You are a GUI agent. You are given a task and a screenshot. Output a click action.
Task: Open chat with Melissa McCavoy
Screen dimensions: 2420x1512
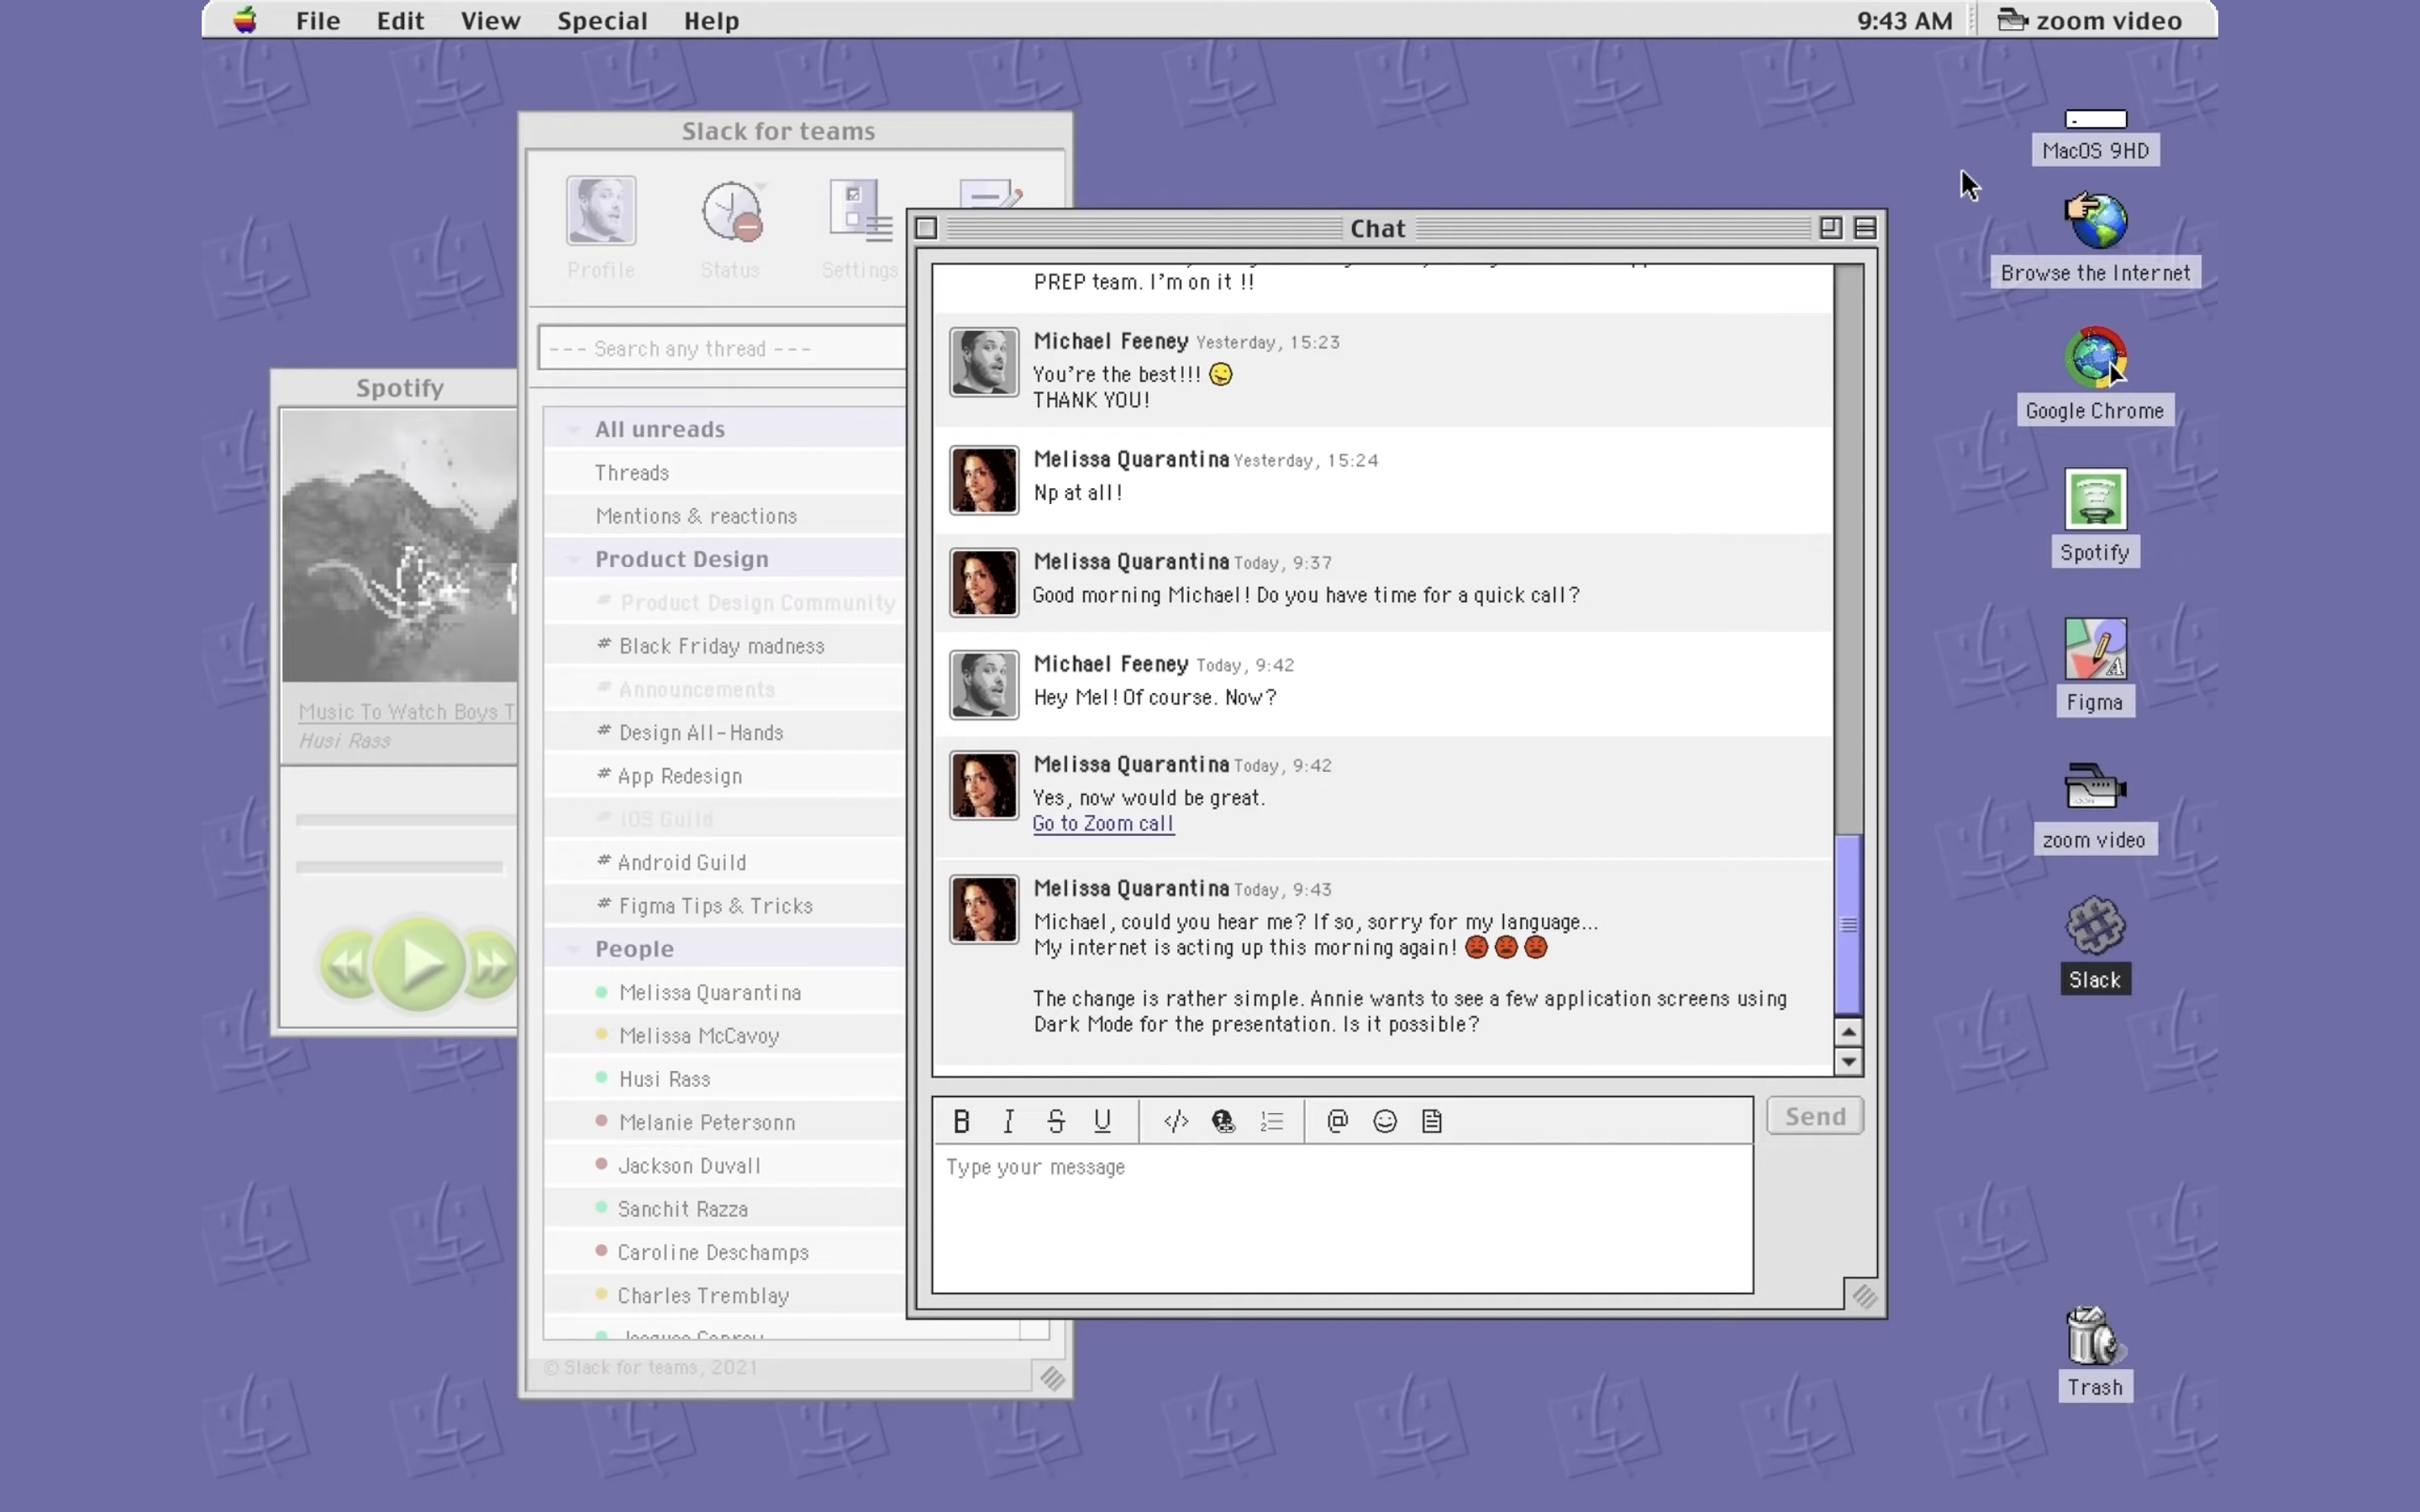(x=725, y=1036)
